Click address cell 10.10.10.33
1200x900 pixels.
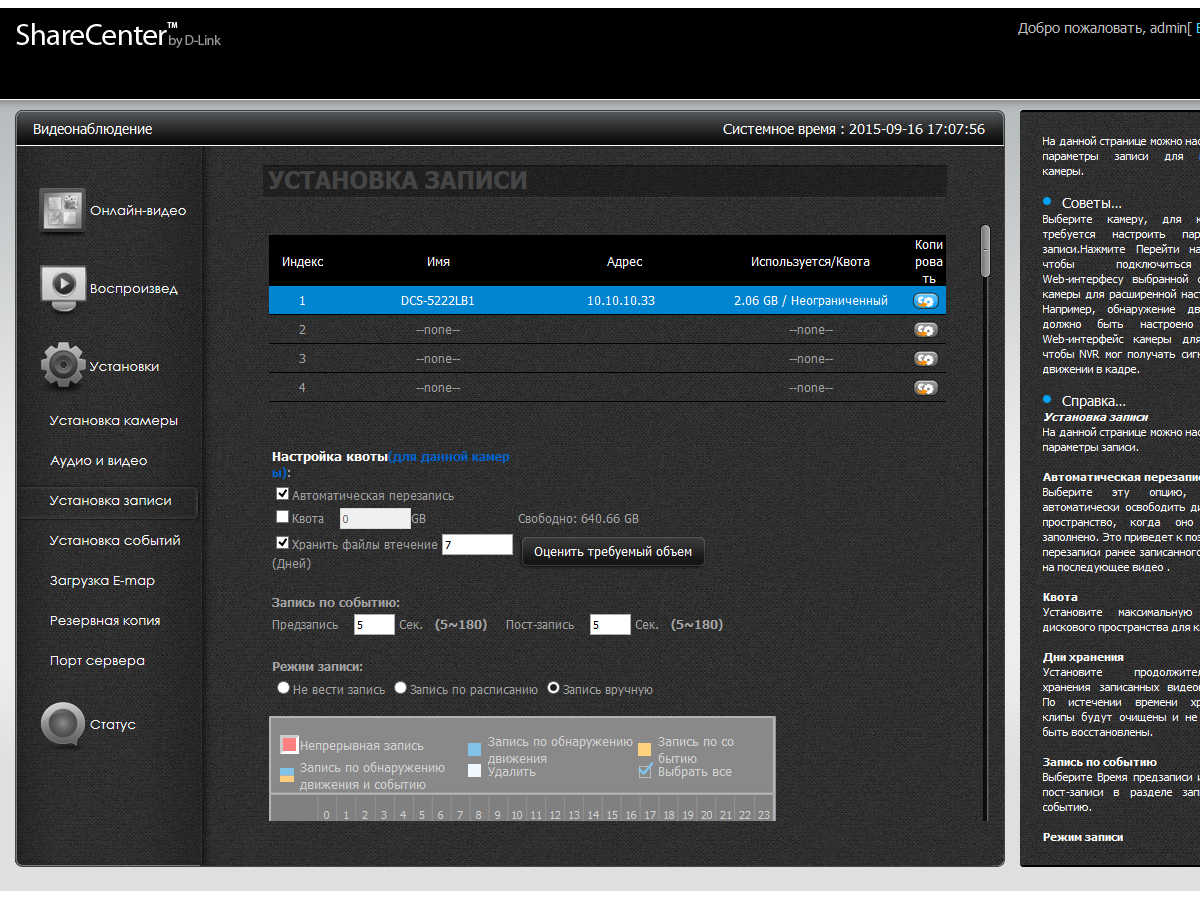pos(621,300)
